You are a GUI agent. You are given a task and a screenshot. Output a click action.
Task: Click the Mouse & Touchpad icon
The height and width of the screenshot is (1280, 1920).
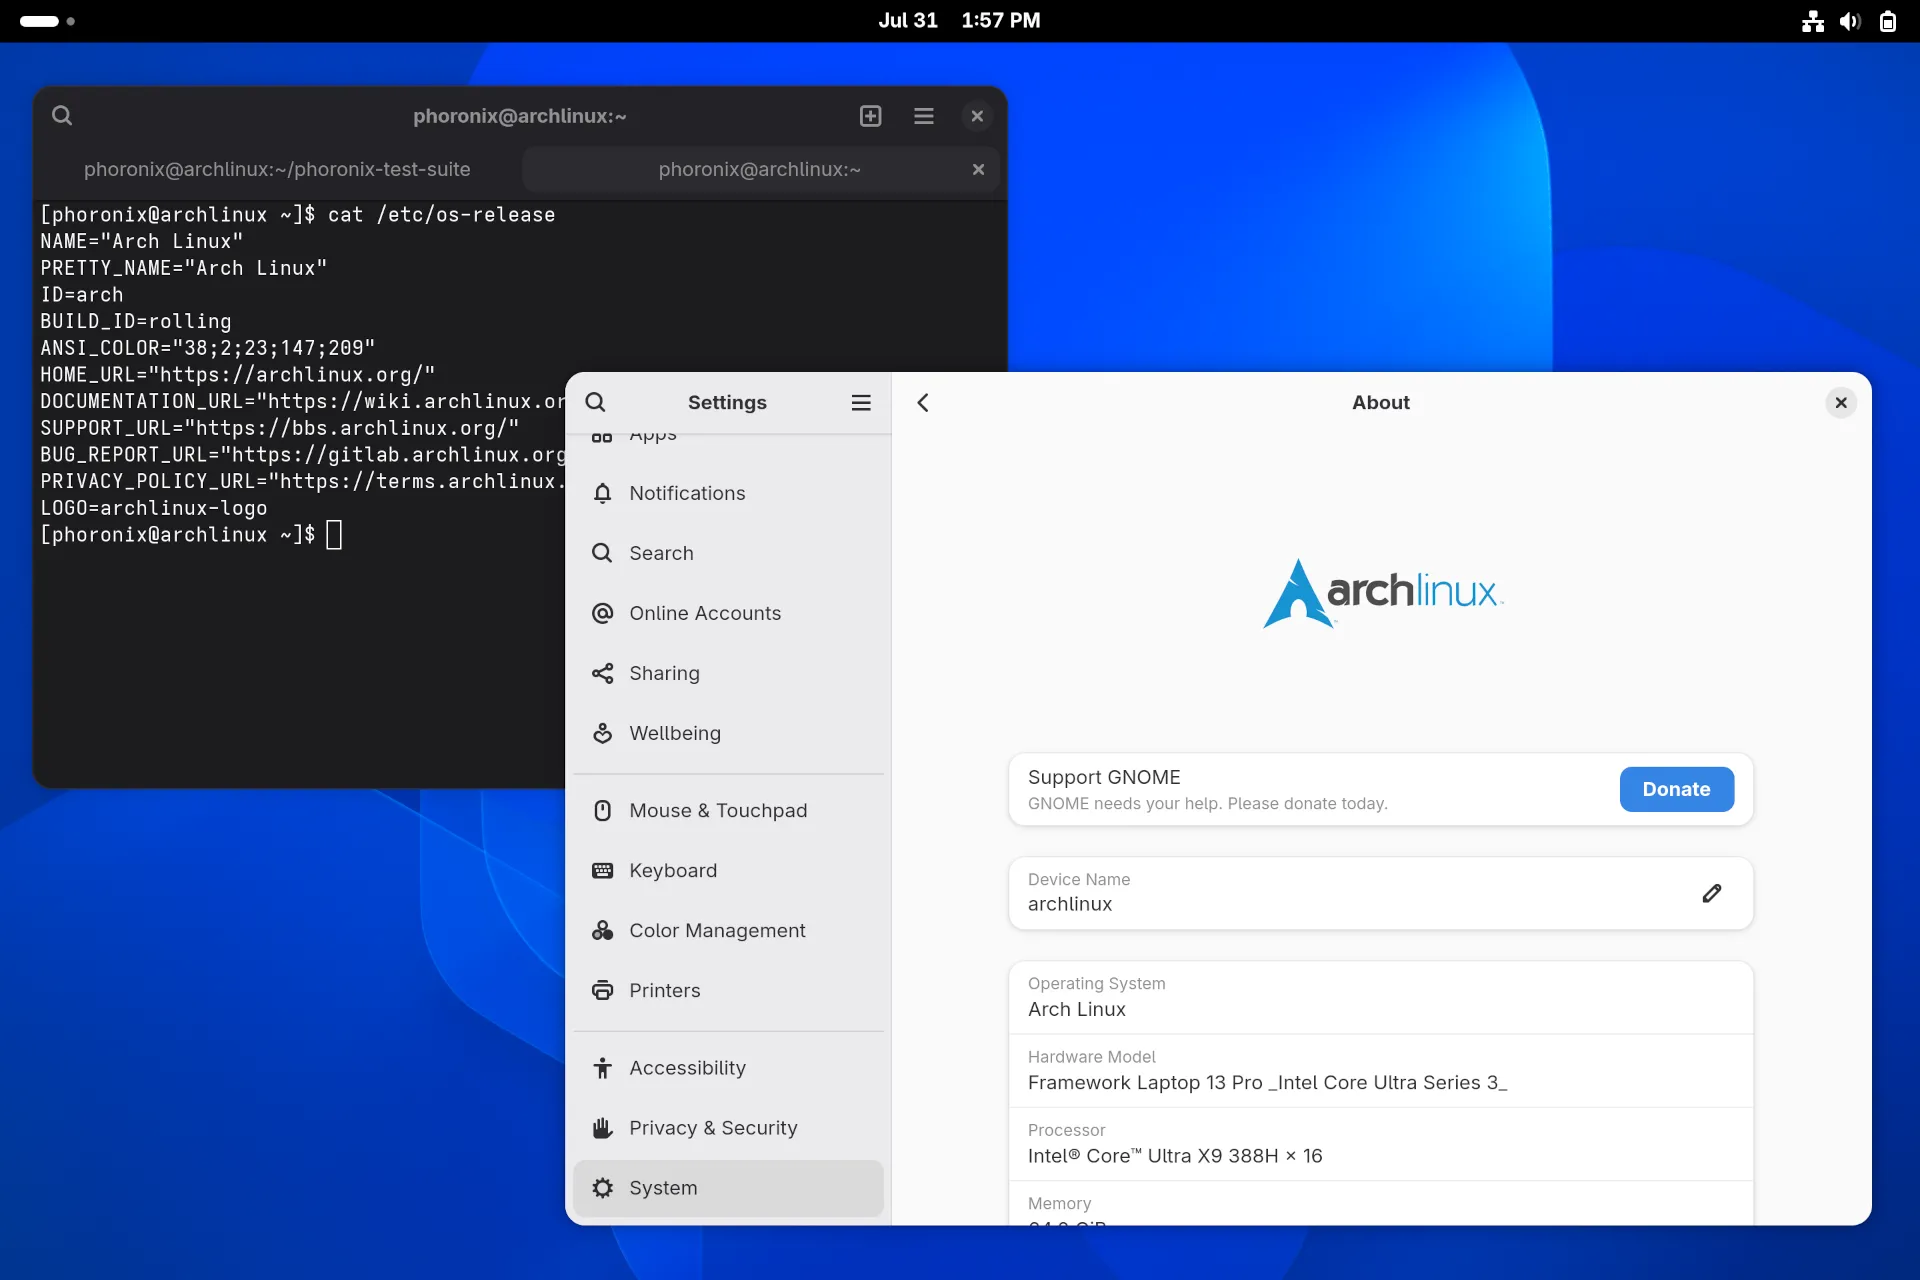click(602, 810)
